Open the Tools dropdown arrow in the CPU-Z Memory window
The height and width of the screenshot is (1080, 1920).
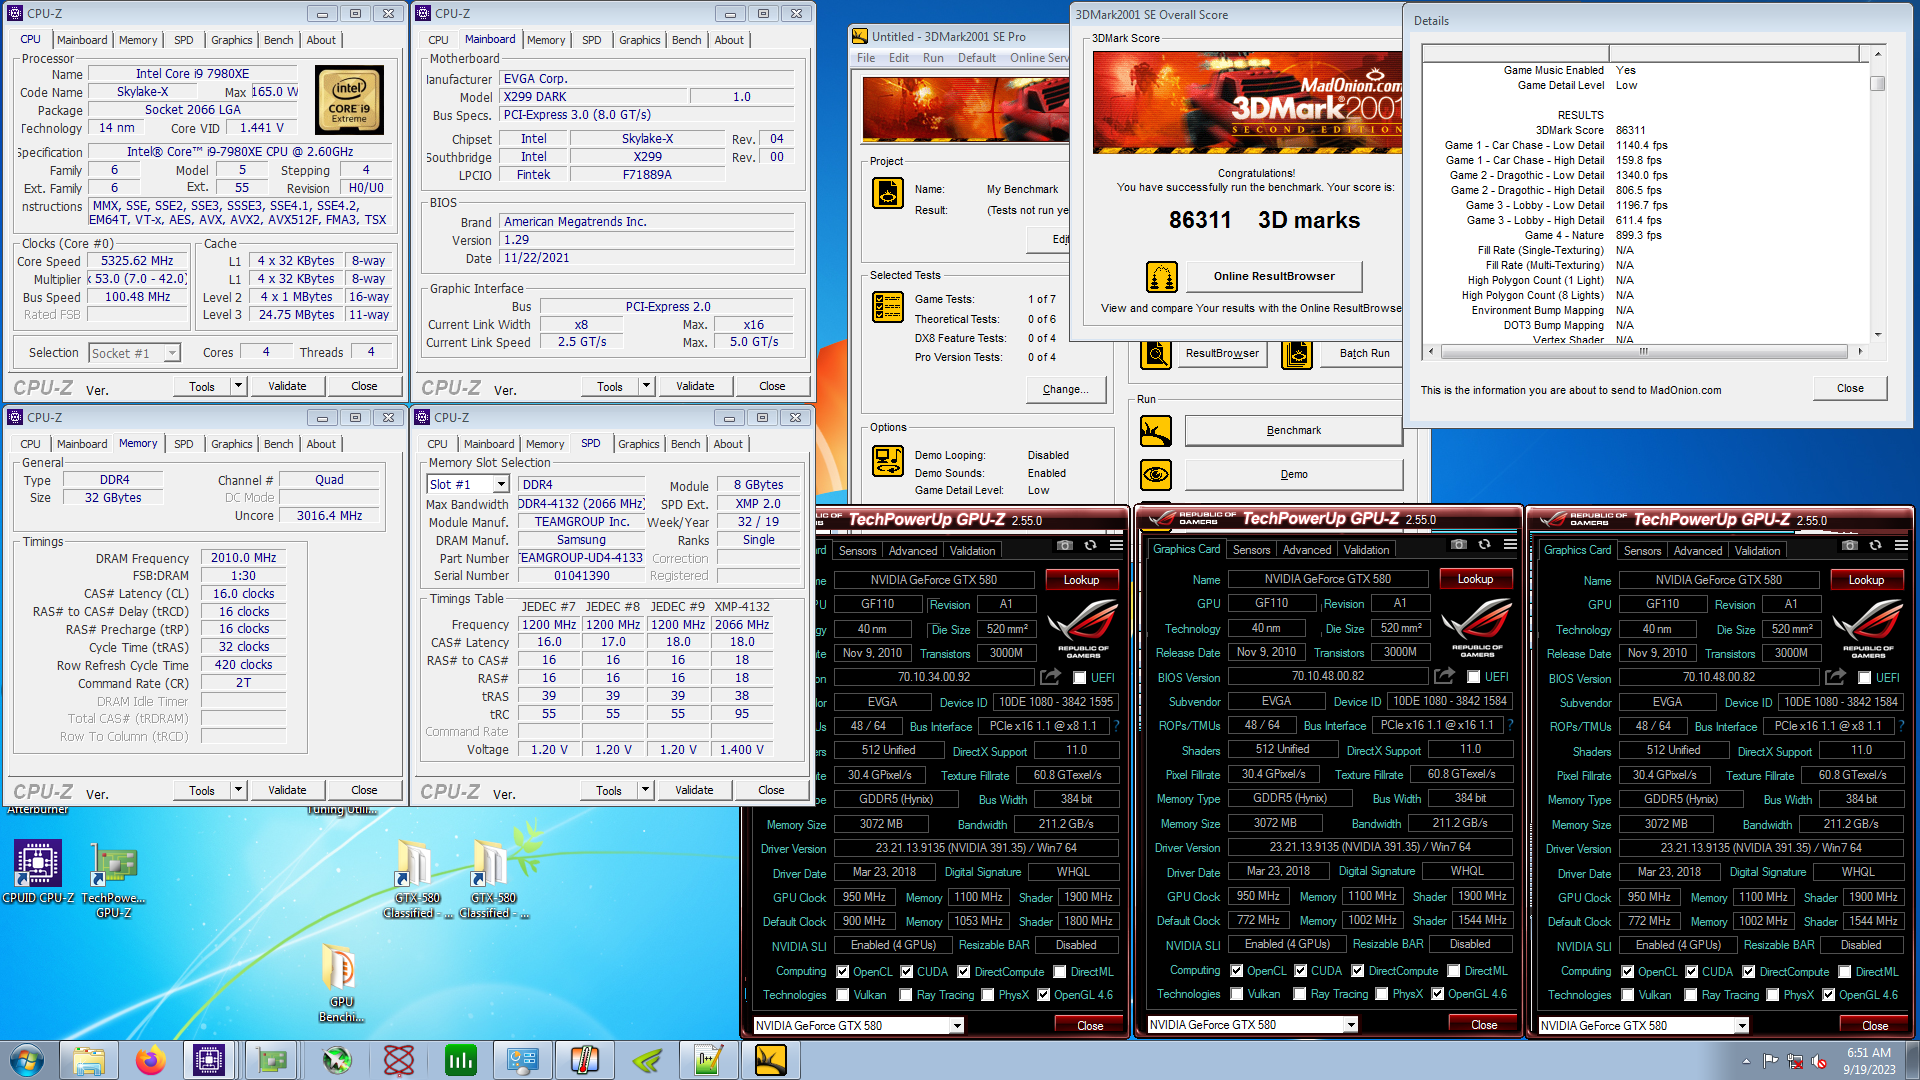pos(238,790)
